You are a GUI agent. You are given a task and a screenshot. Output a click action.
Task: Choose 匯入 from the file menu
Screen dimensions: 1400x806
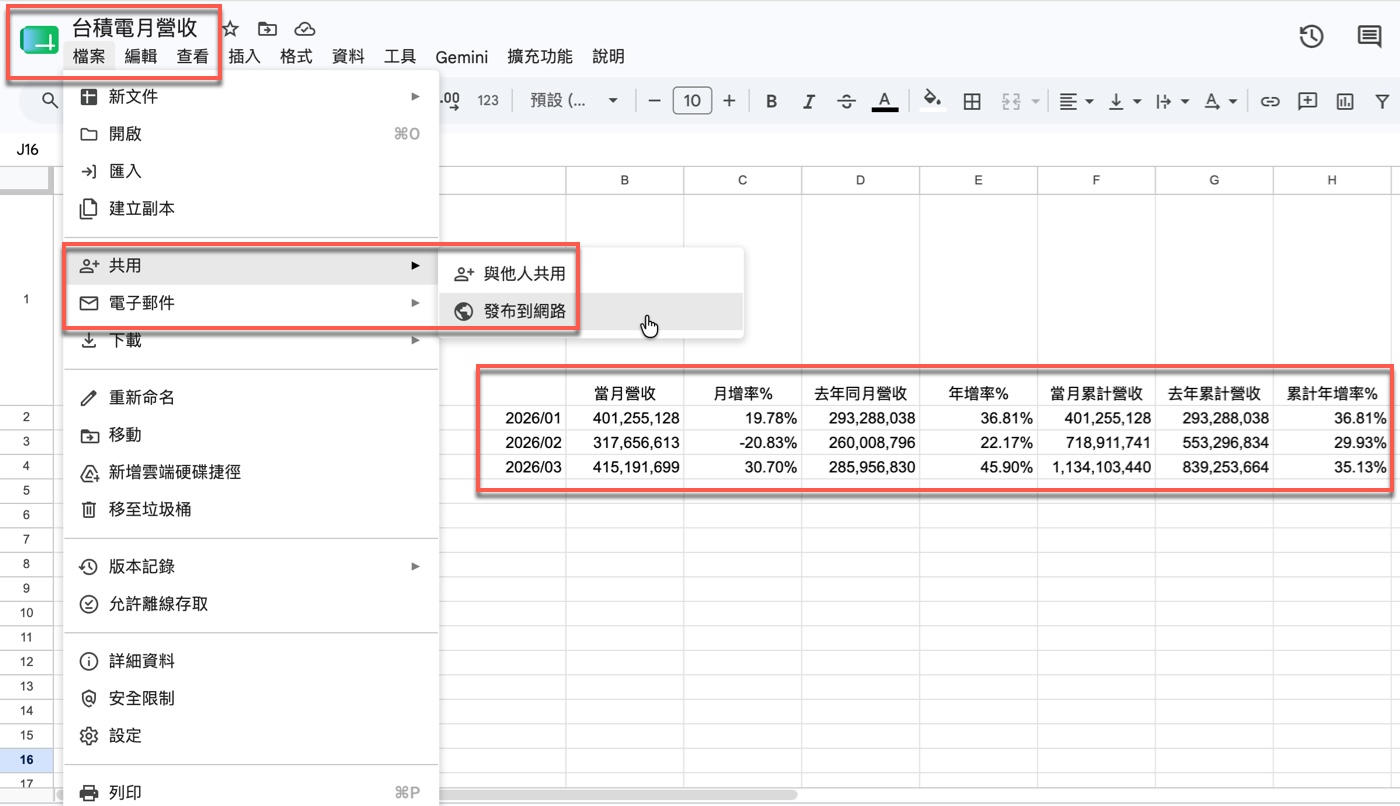pos(251,172)
